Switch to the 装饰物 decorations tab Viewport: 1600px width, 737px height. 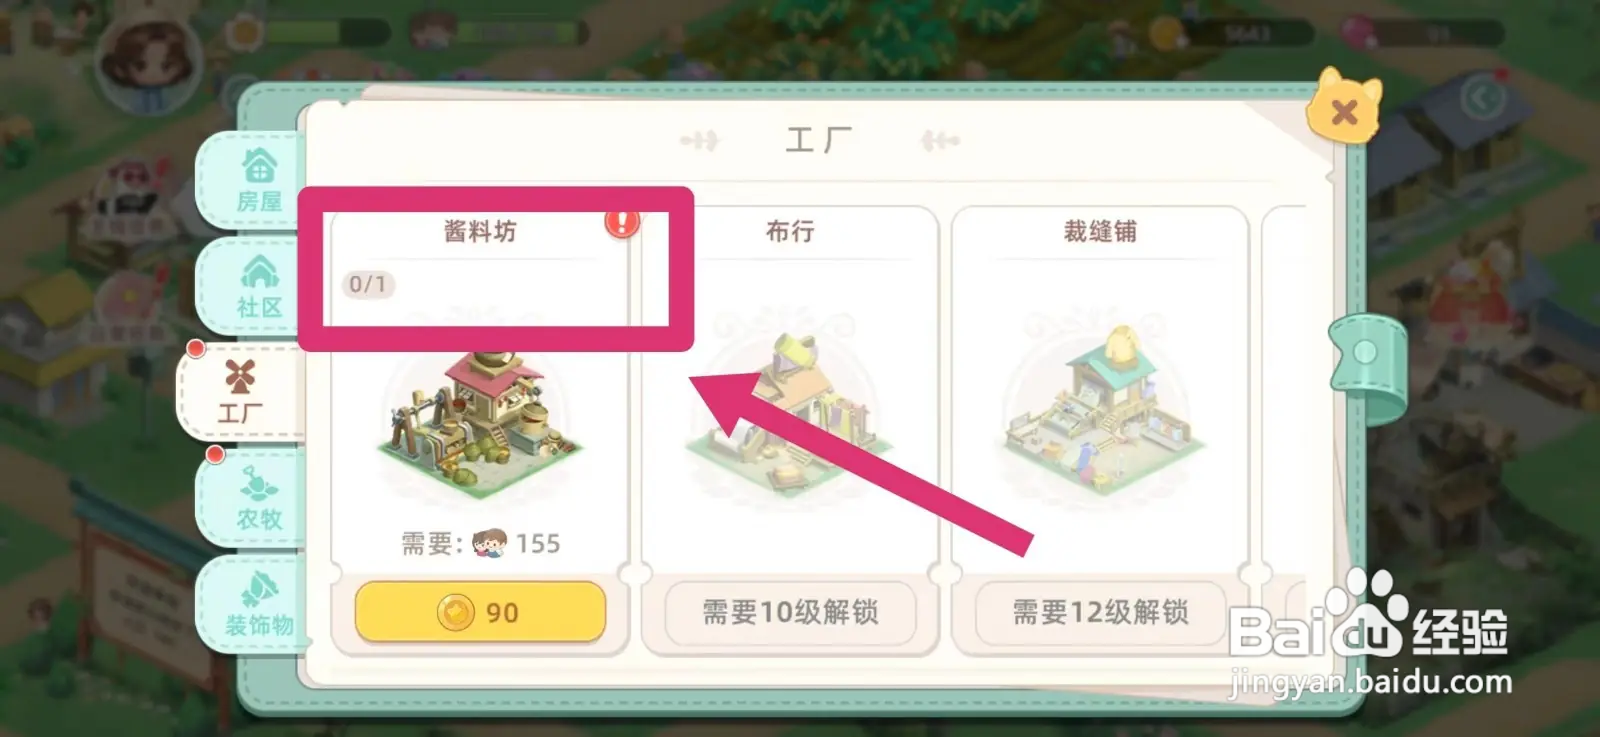pyautogui.click(x=258, y=604)
